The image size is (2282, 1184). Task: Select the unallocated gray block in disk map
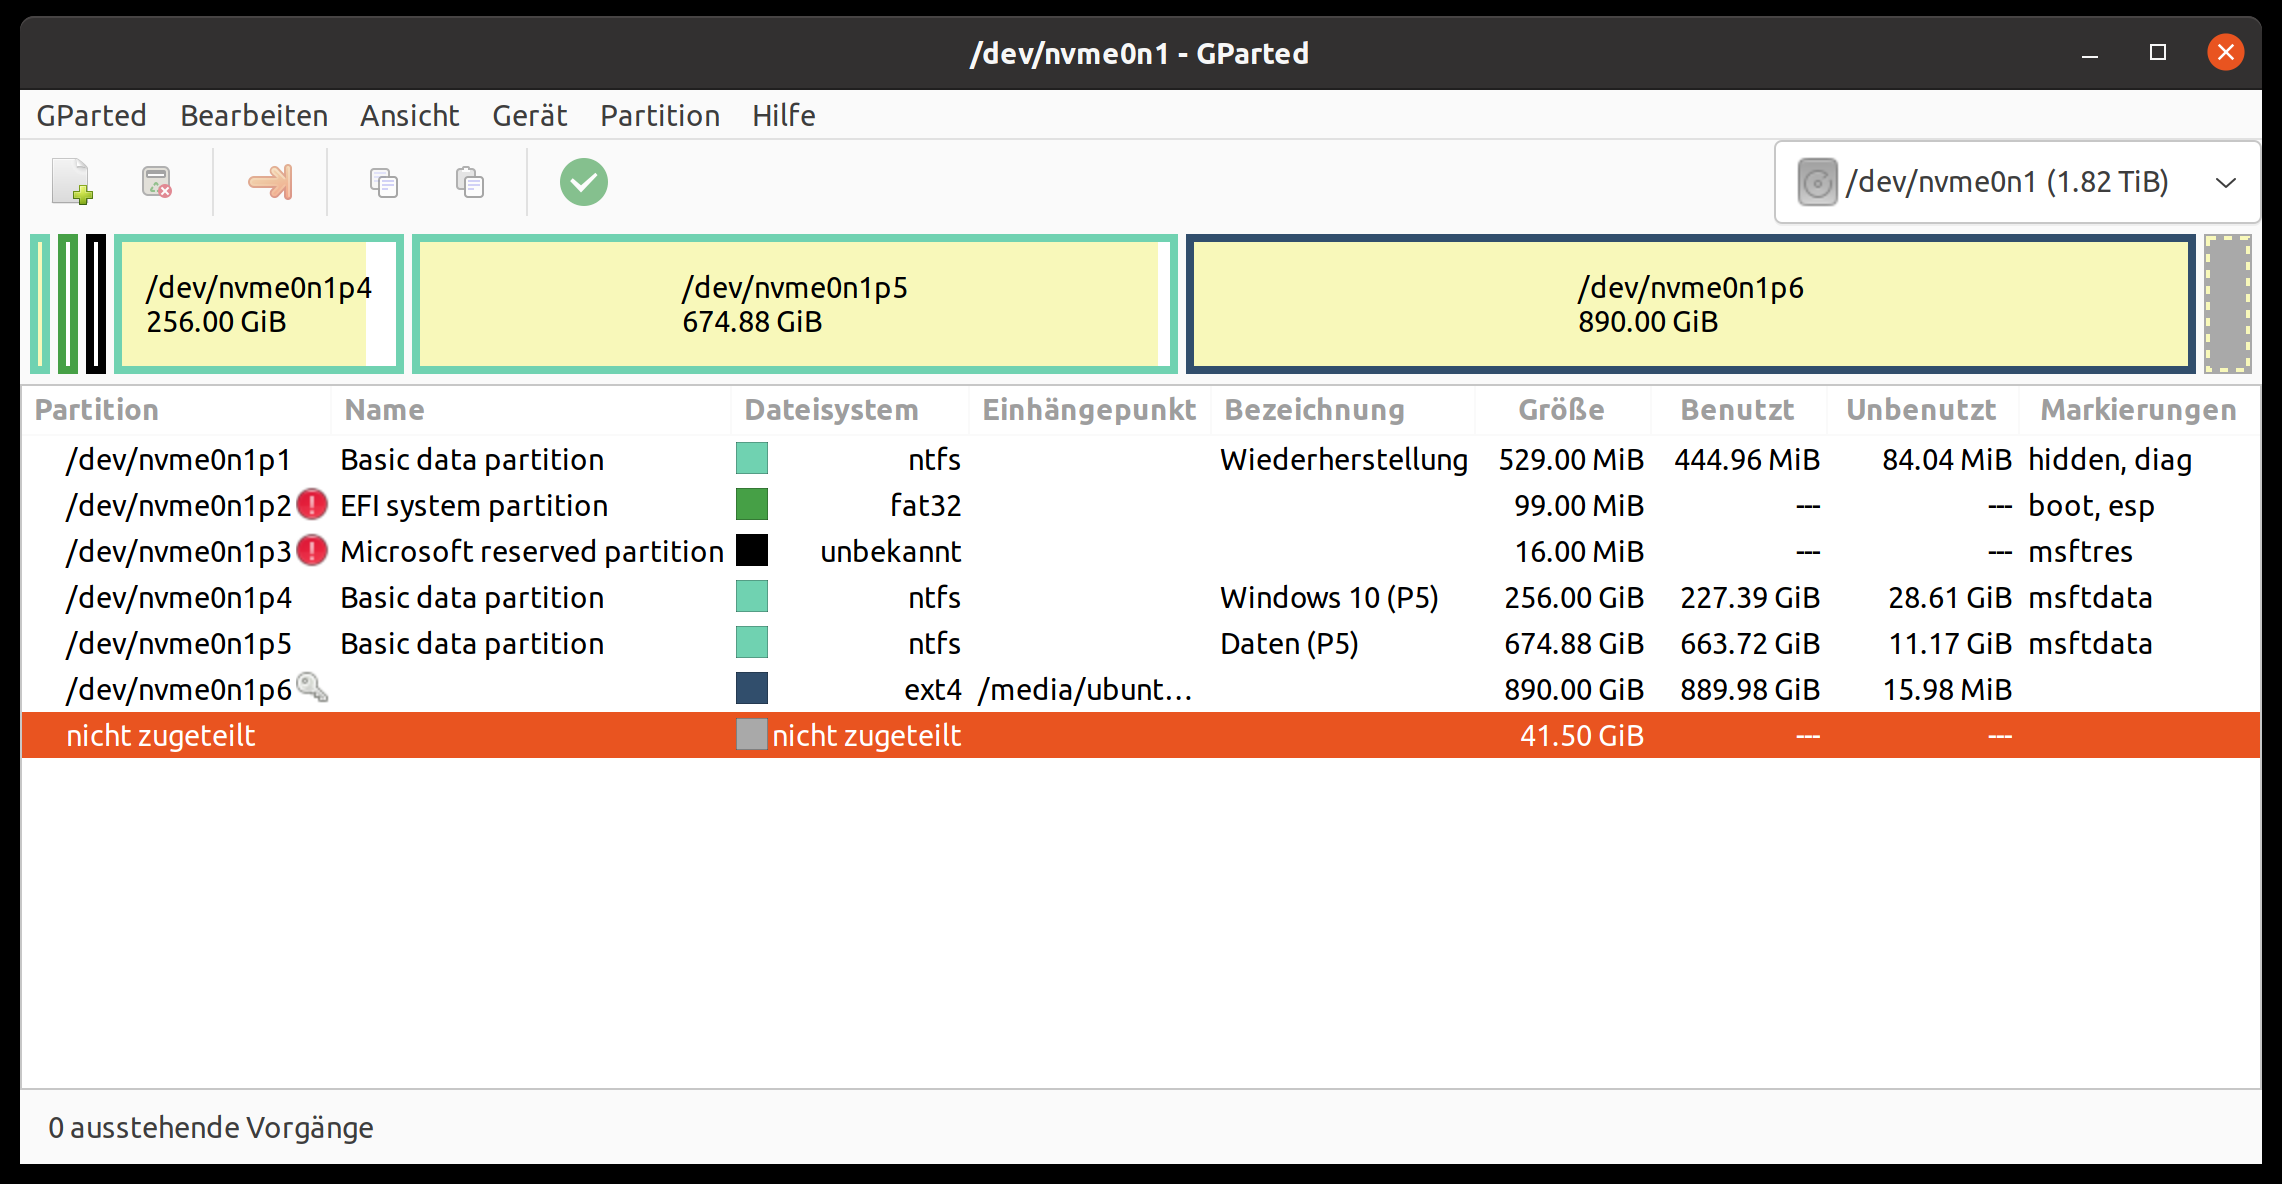tap(2228, 304)
